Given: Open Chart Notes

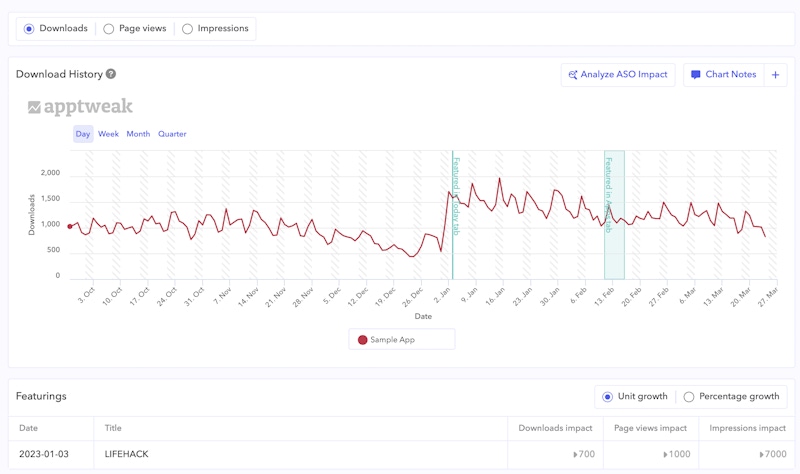Looking at the screenshot, I should pyautogui.click(x=723, y=75).
